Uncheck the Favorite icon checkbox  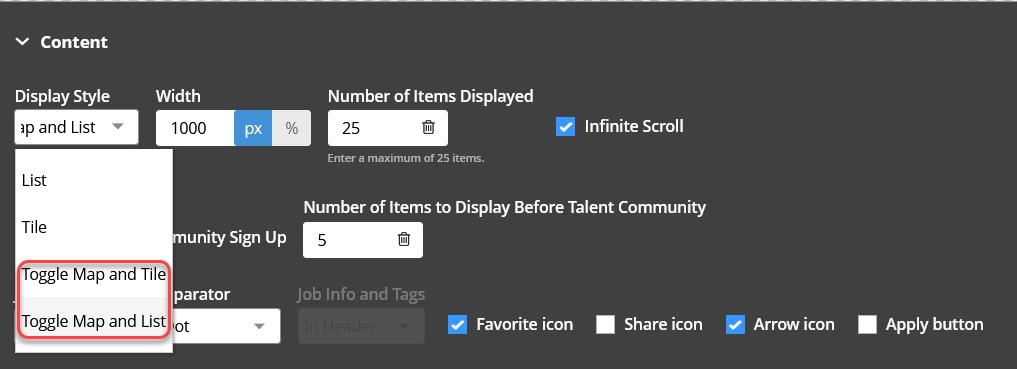(457, 324)
